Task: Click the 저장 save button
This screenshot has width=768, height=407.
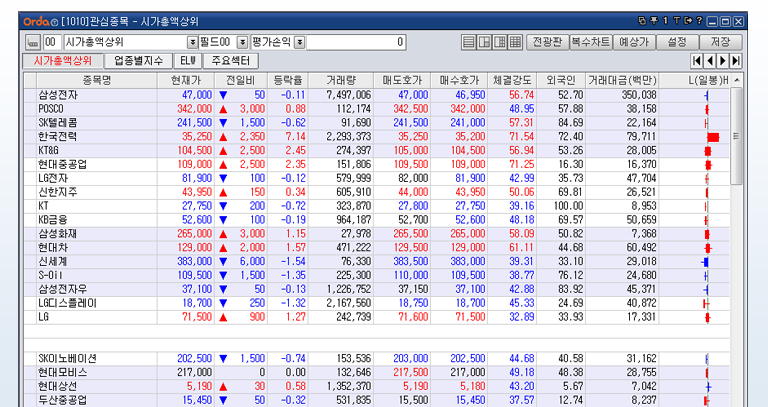Action: [x=720, y=42]
